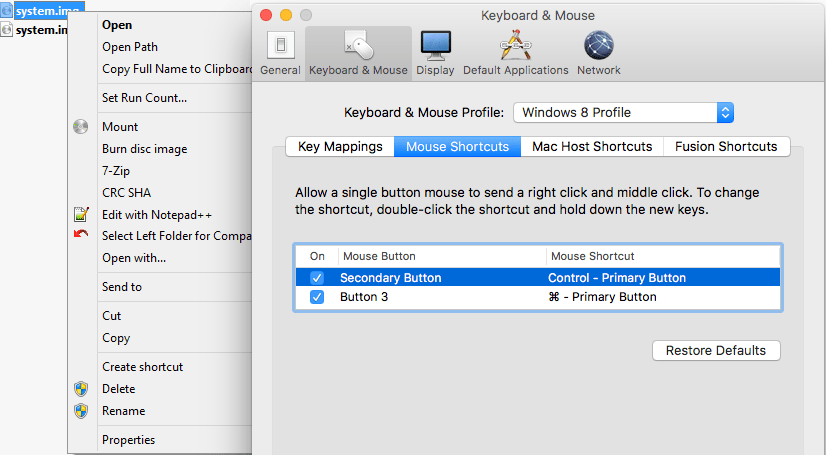Select the Keyboard & Mouse toolbar icon

[x=358, y=46]
